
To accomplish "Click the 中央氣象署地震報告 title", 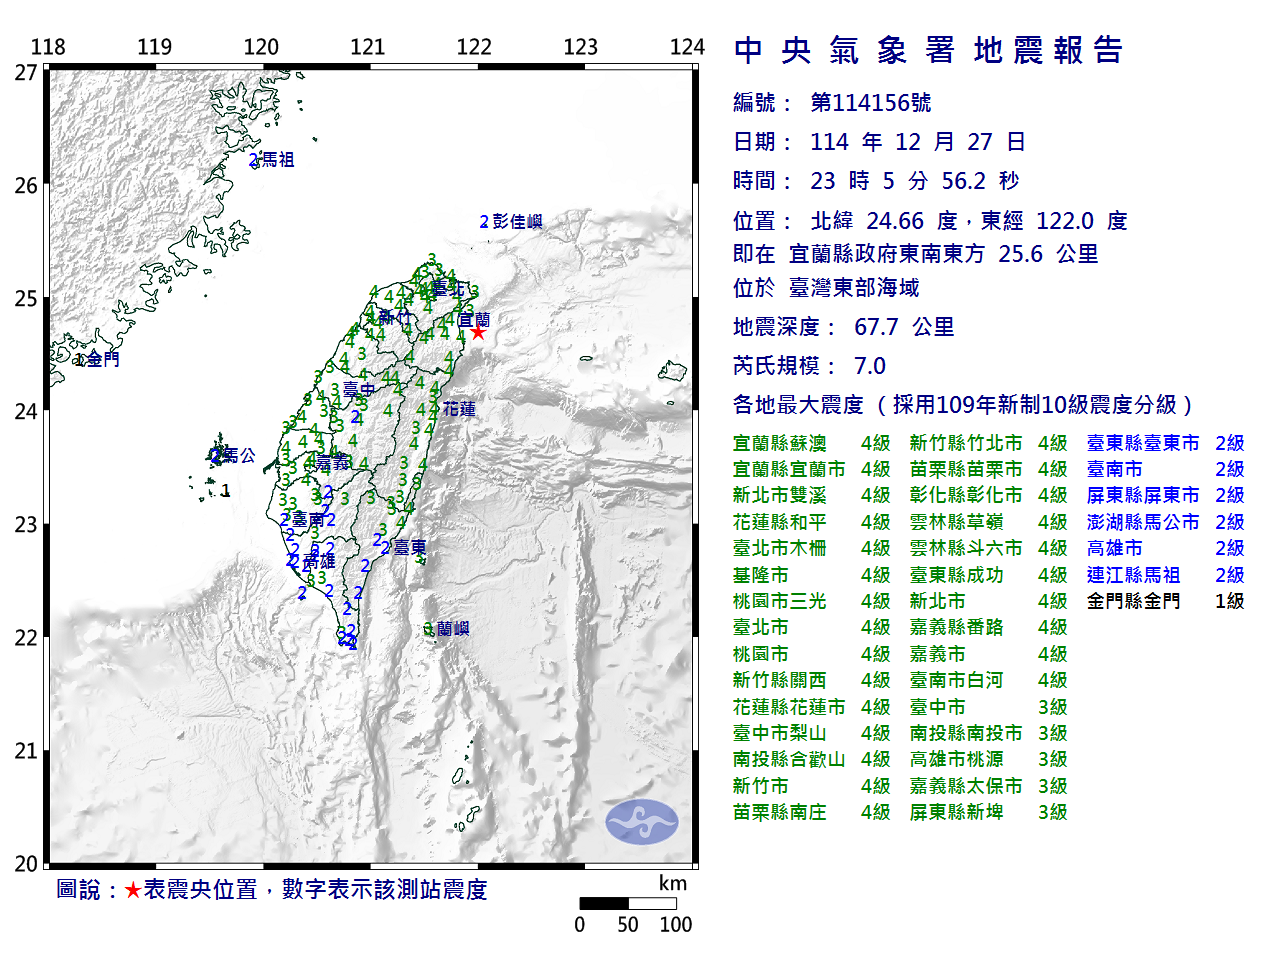I will pyautogui.click(x=928, y=50).
